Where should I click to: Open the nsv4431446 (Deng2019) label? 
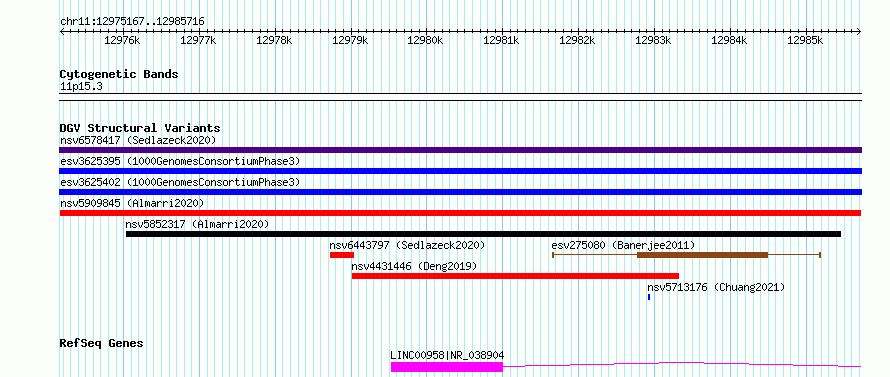[414, 266]
